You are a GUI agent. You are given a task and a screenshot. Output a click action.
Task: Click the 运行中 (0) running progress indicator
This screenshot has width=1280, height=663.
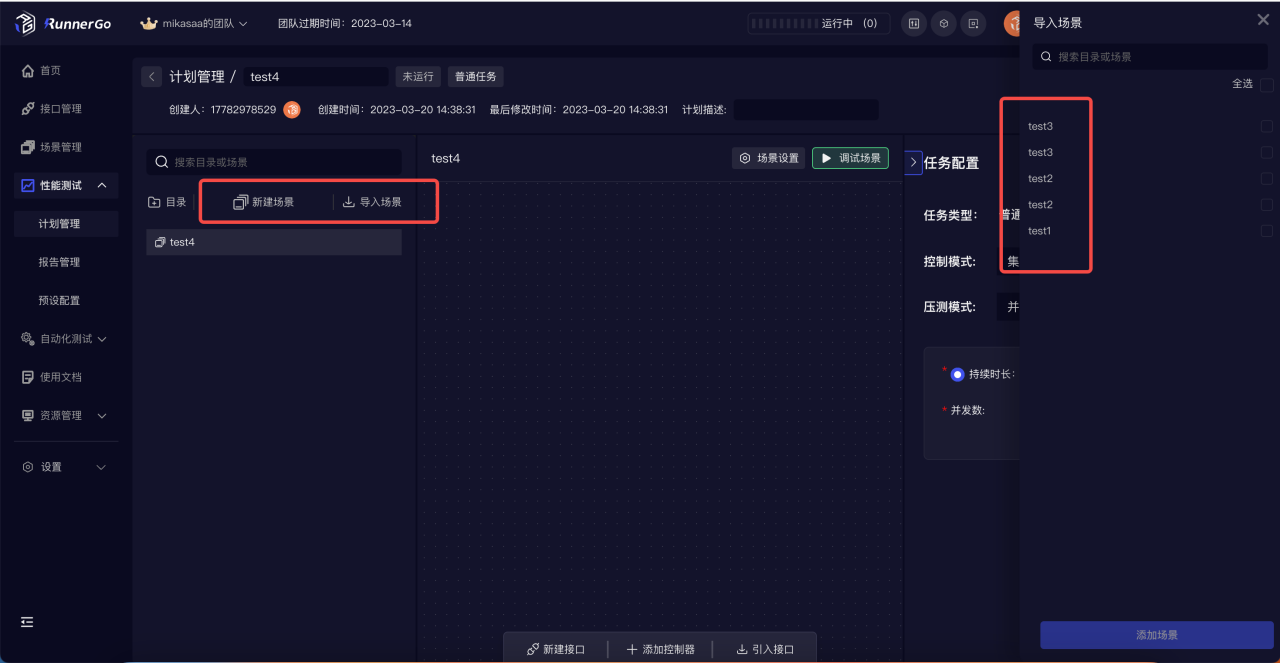click(x=818, y=23)
